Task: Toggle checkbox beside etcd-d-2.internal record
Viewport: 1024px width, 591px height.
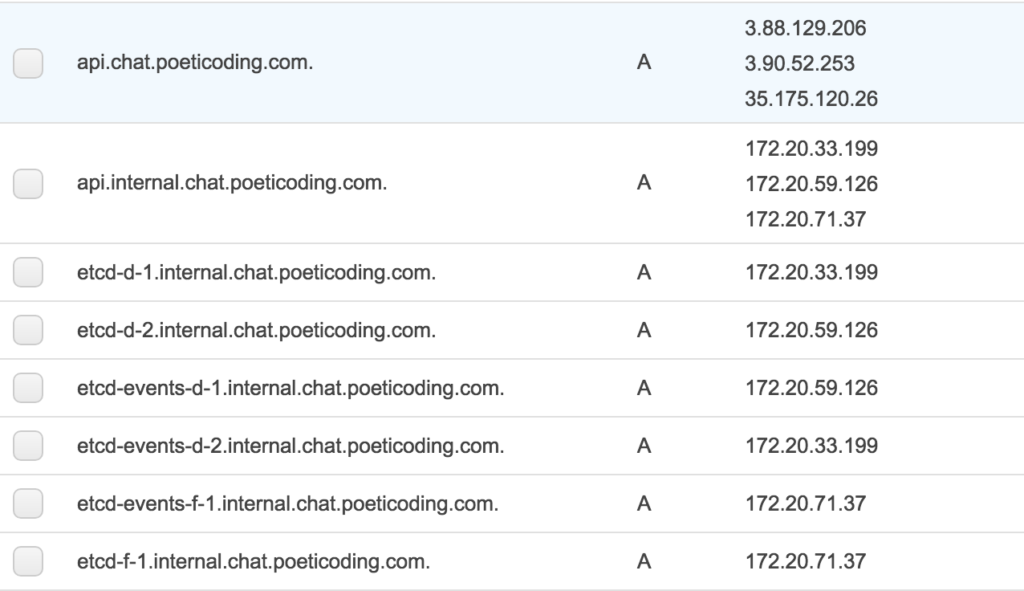Action: tap(28, 330)
